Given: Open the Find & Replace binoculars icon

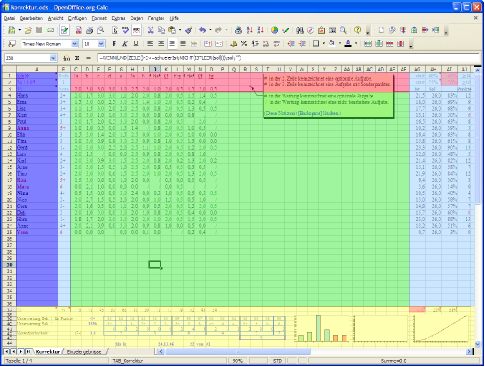Looking at the screenshot, I should (x=300, y=30).
